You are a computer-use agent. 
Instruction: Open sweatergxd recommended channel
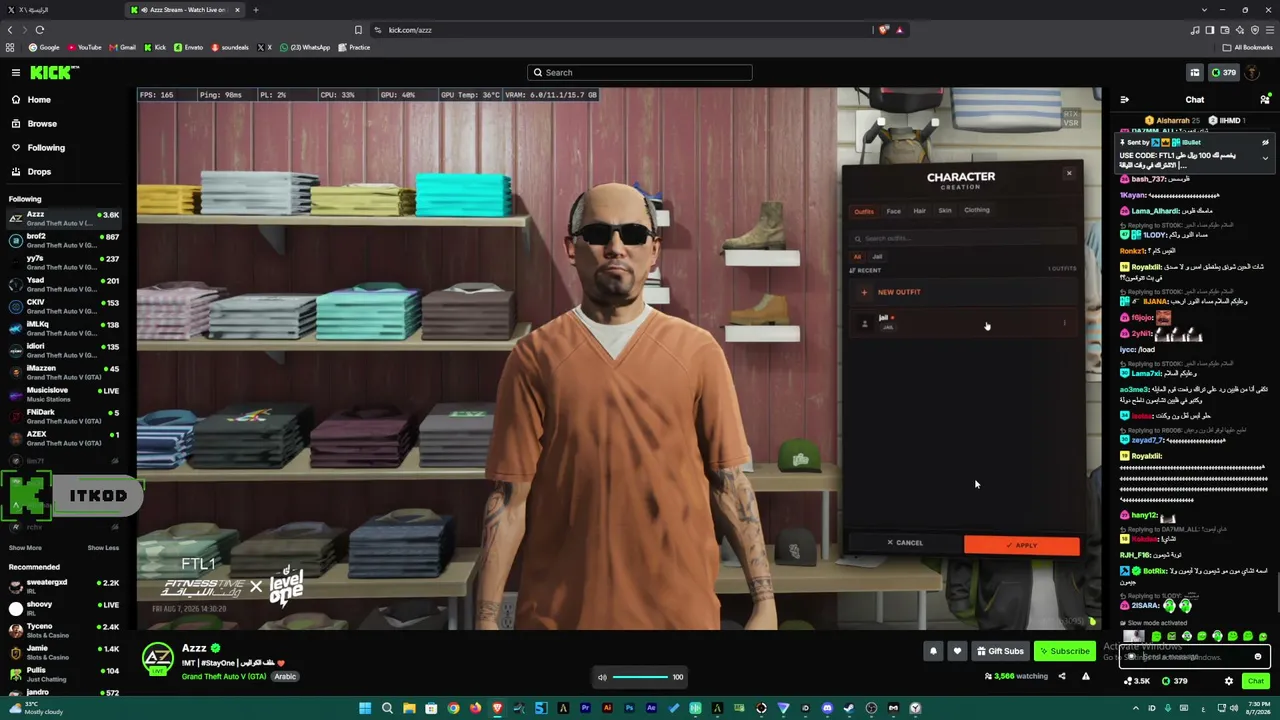[x=65, y=585]
